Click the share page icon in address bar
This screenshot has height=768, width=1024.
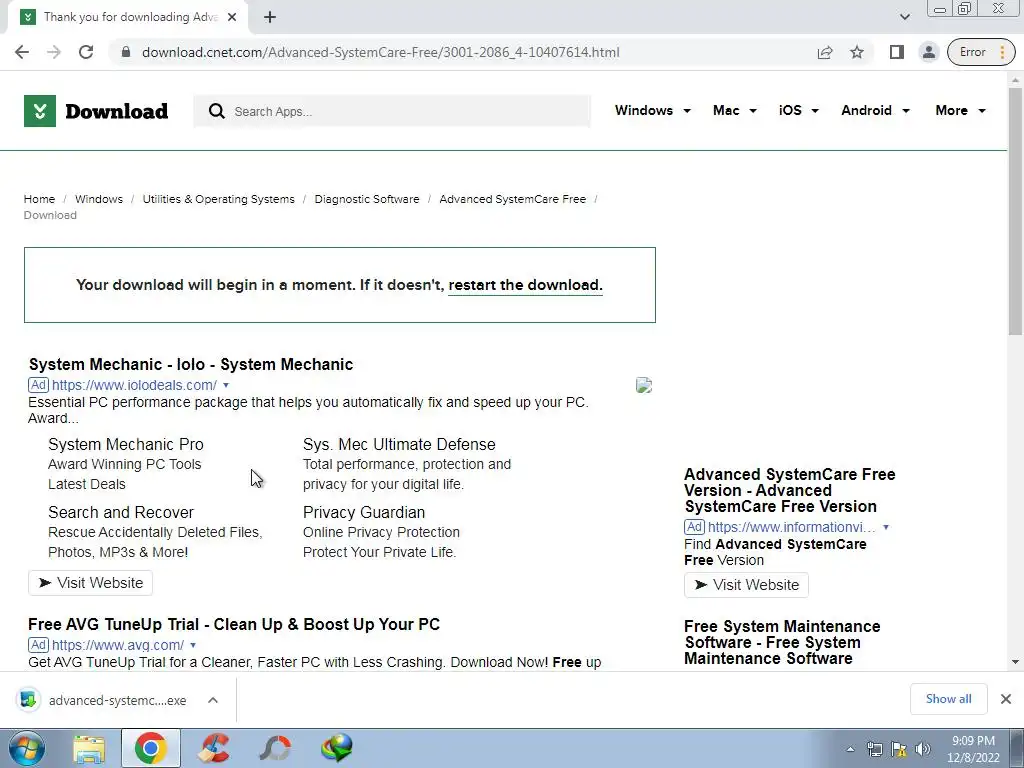(825, 52)
